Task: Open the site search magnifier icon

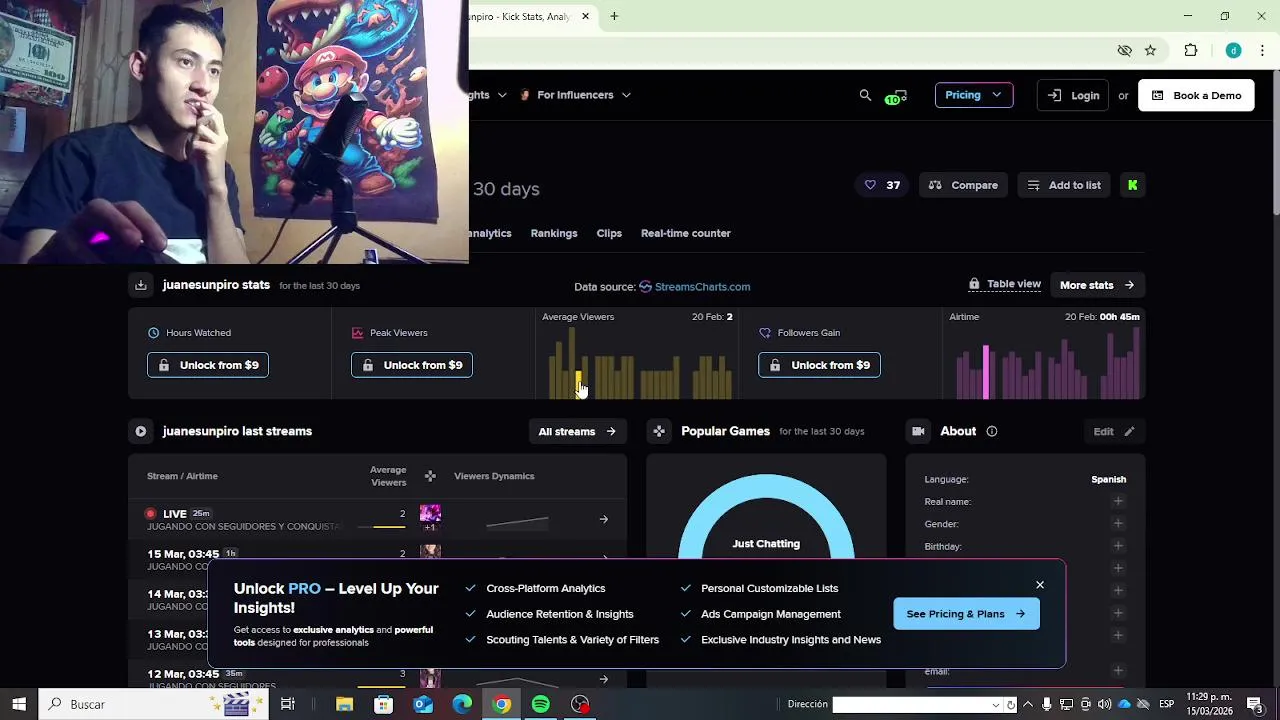Action: [865, 95]
